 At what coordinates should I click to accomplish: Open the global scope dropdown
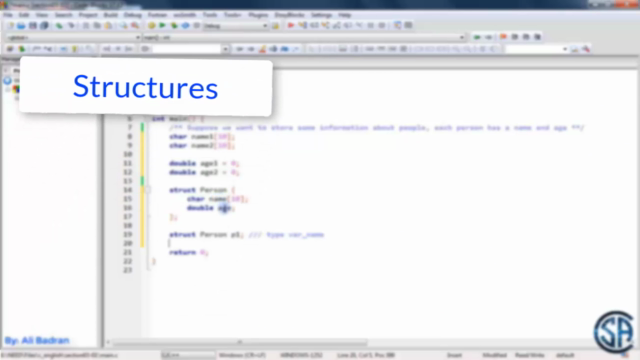coord(73,38)
